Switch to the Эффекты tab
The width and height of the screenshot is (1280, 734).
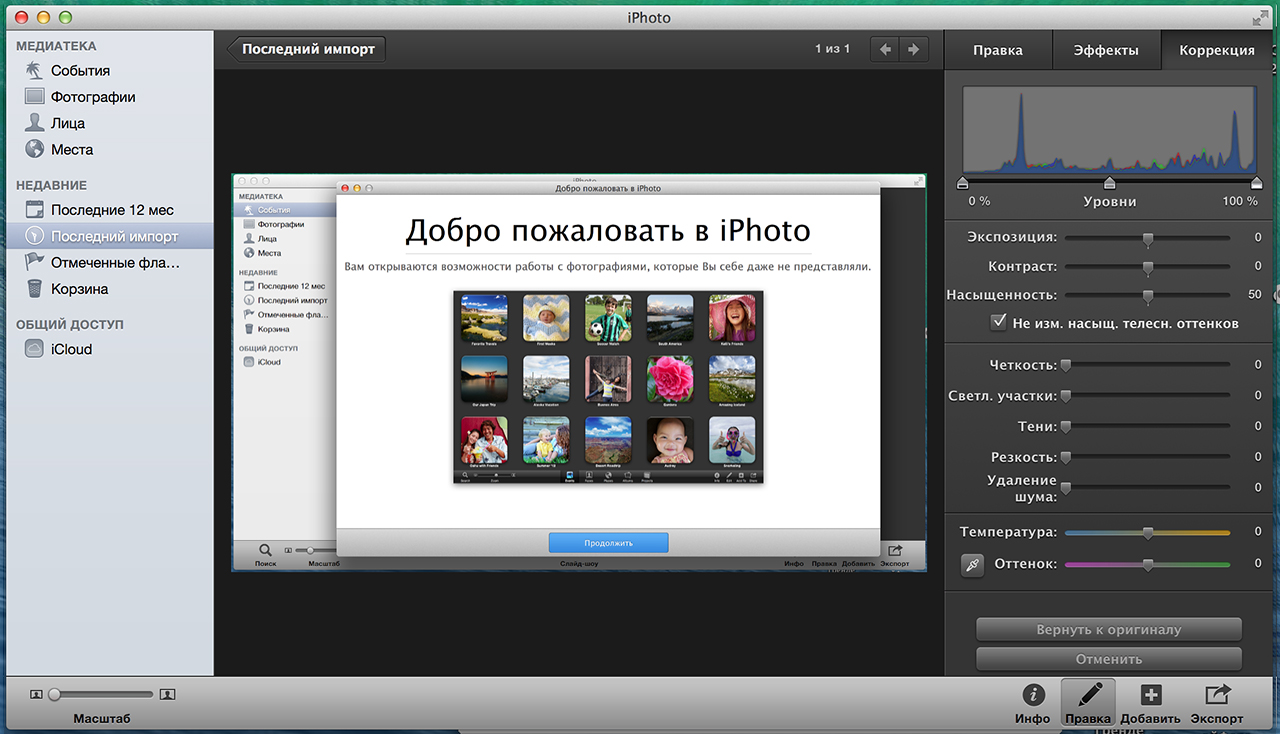(1106, 50)
